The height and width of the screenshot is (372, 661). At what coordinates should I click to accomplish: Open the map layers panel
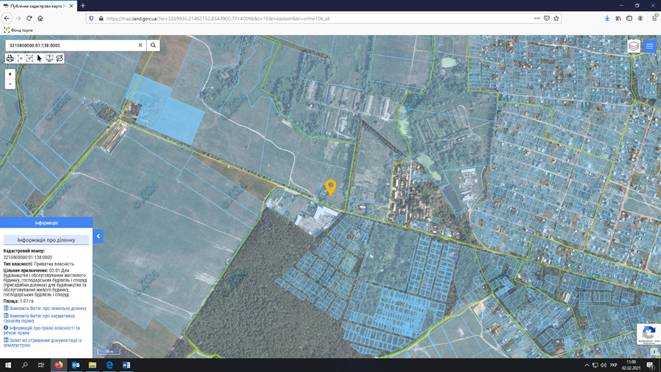tap(634, 46)
